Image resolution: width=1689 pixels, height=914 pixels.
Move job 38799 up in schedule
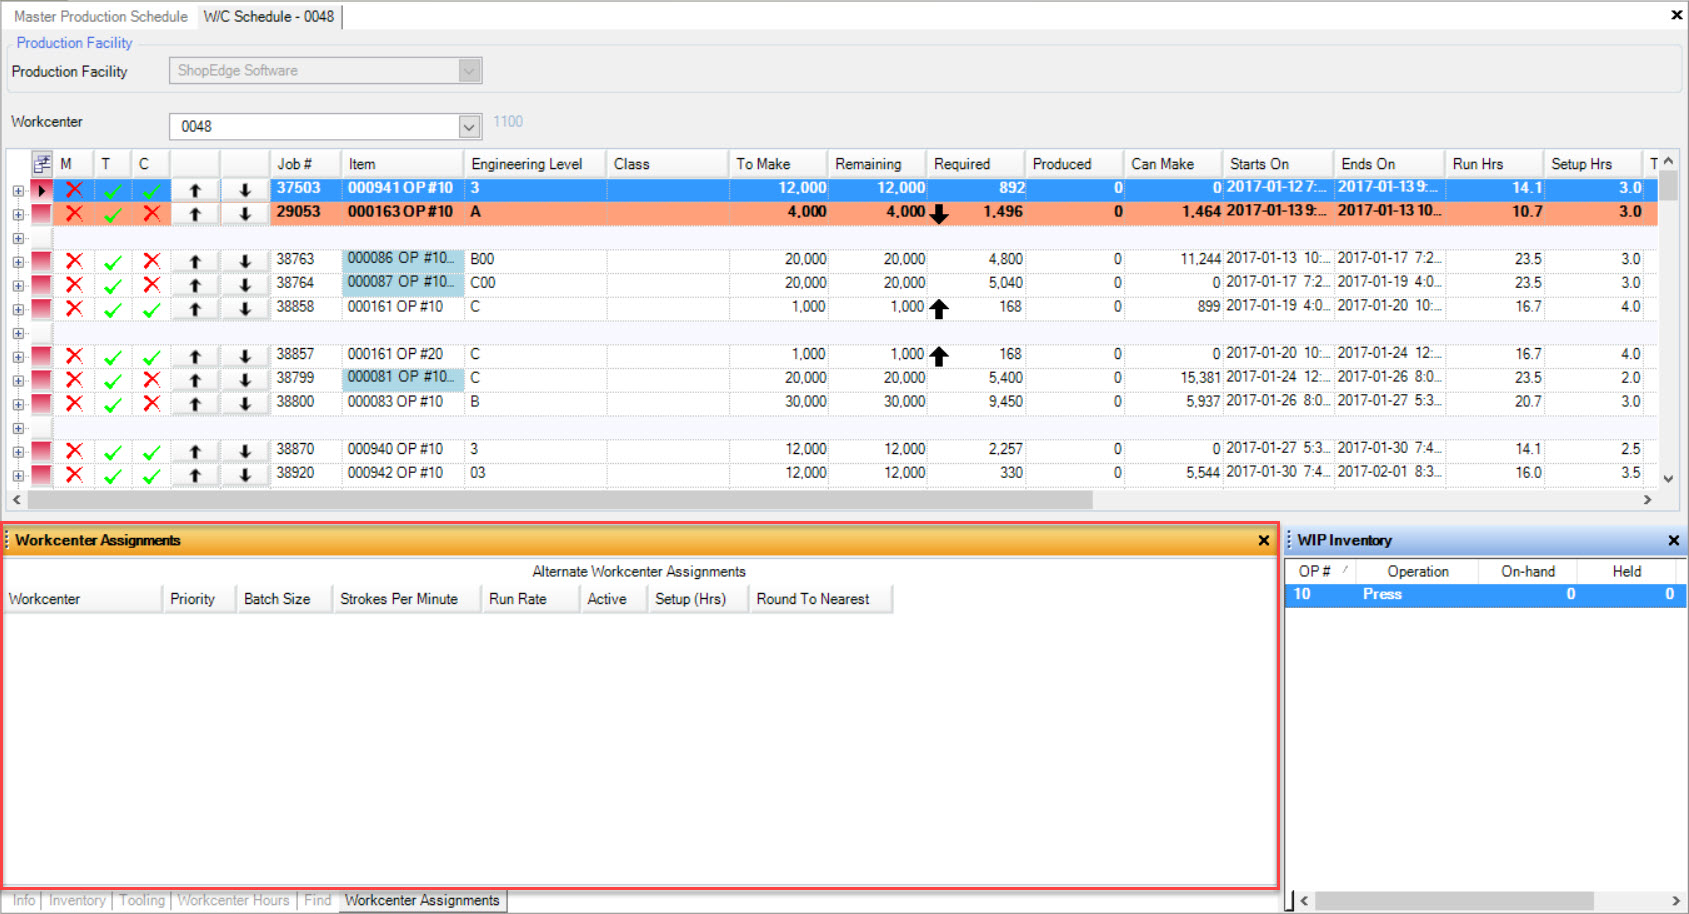pos(195,380)
